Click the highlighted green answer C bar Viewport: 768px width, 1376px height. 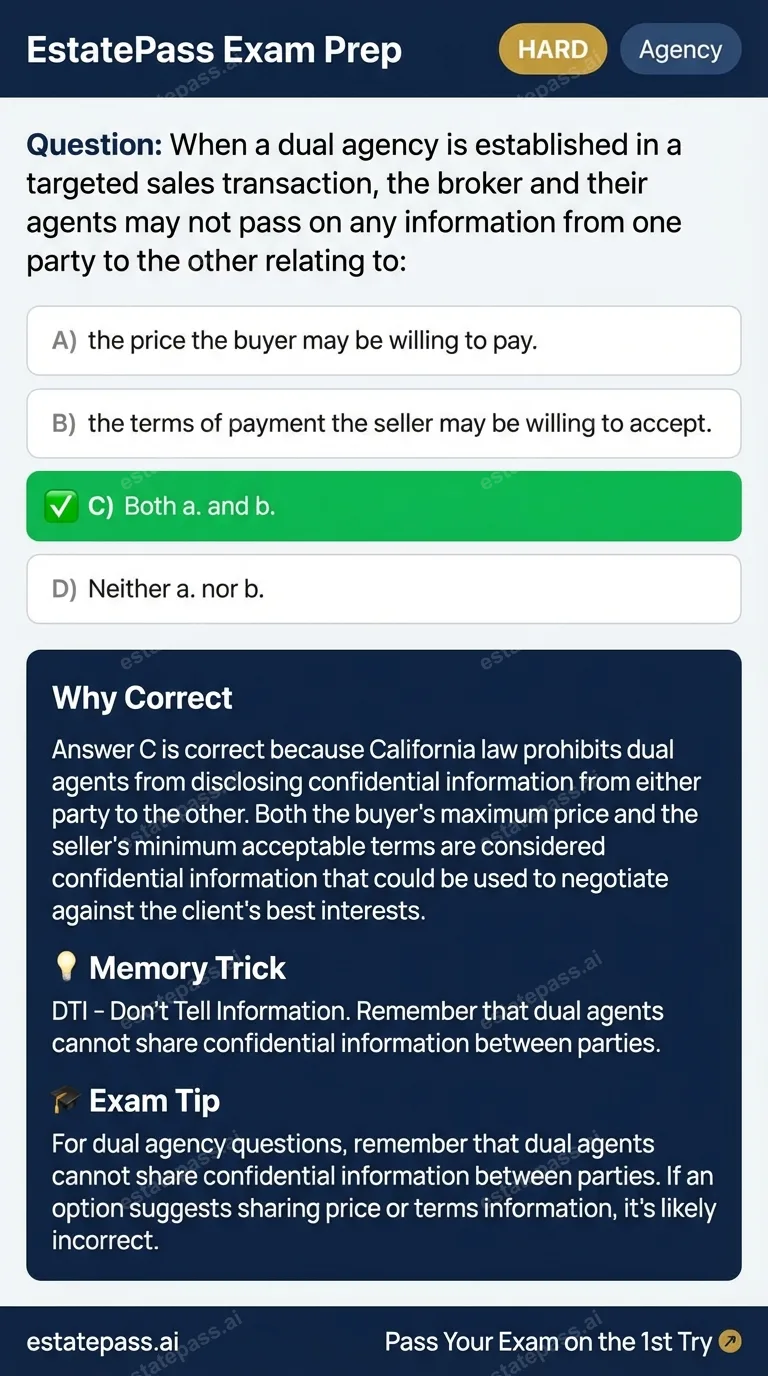coord(384,506)
